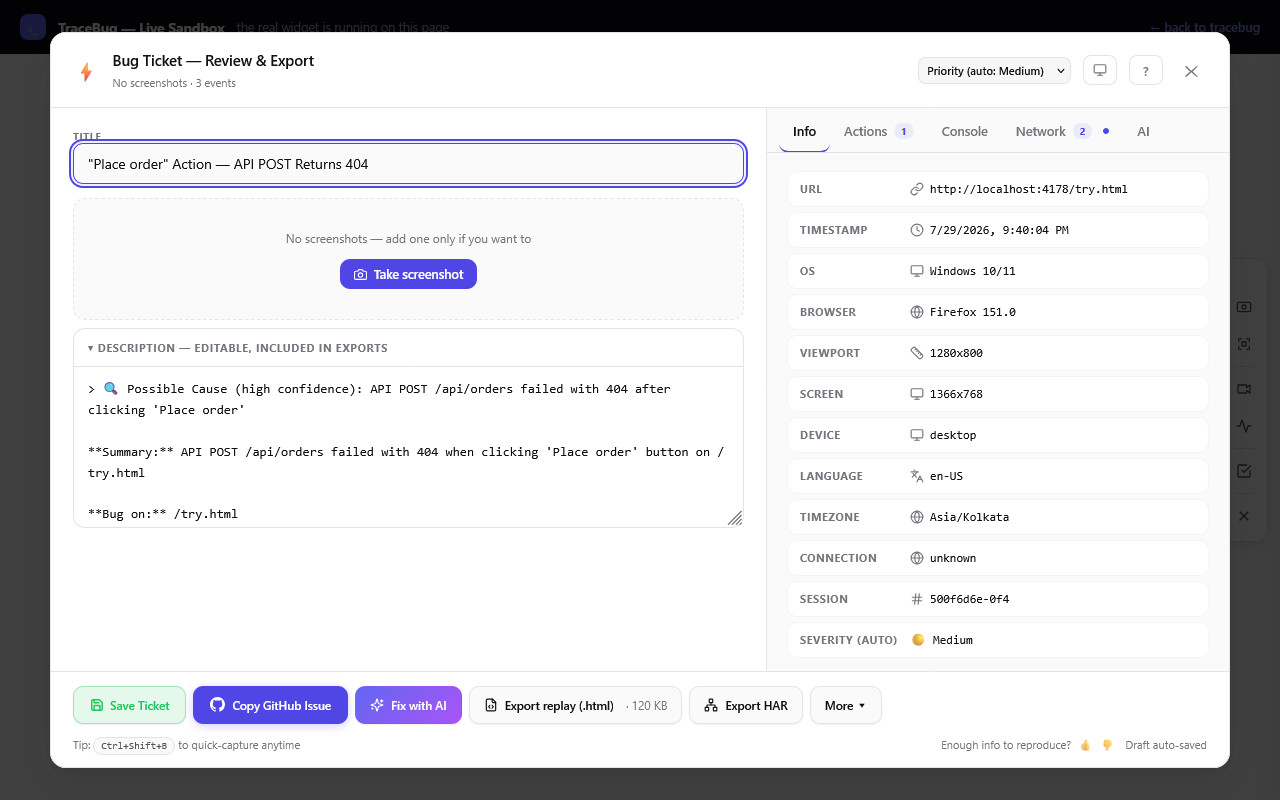Click background widget region capture icon
The image size is (1280, 800).
[x=1244, y=344]
